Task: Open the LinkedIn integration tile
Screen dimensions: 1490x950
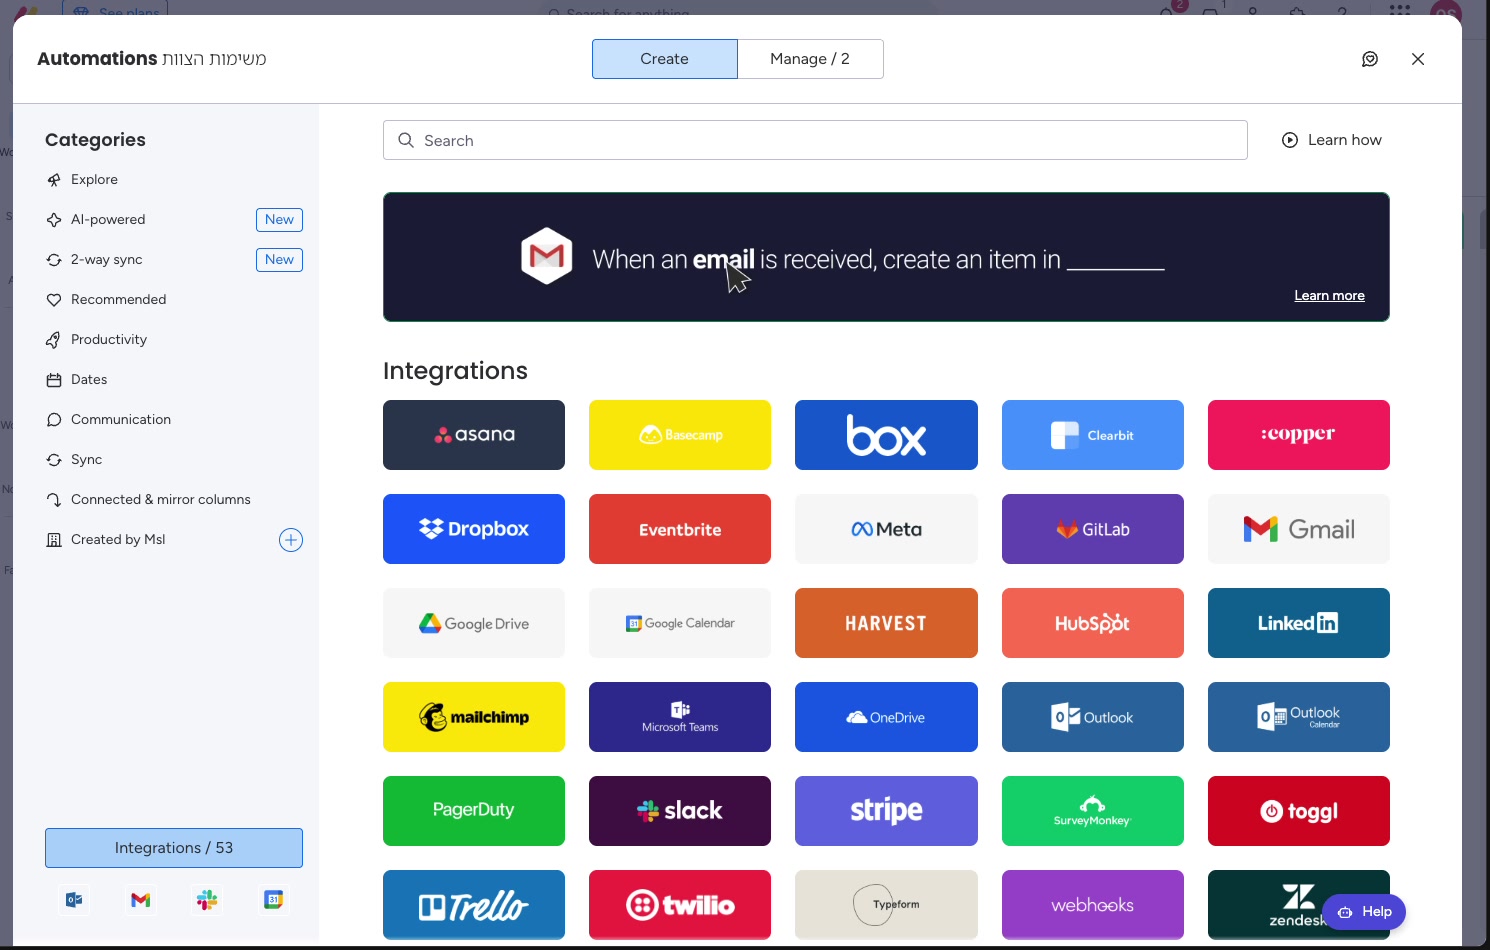Action: click(1299, 623)
